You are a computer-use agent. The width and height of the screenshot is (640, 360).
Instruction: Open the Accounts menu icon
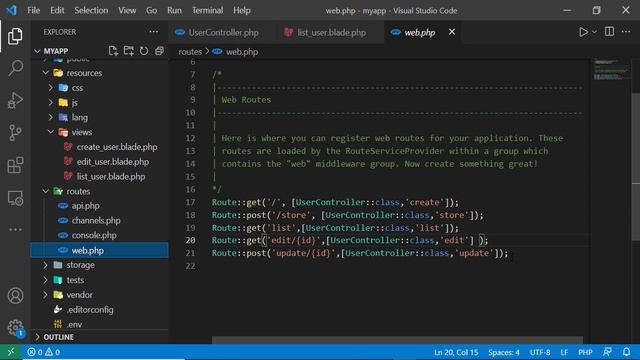pyautogui.click(x=16, y=296)
